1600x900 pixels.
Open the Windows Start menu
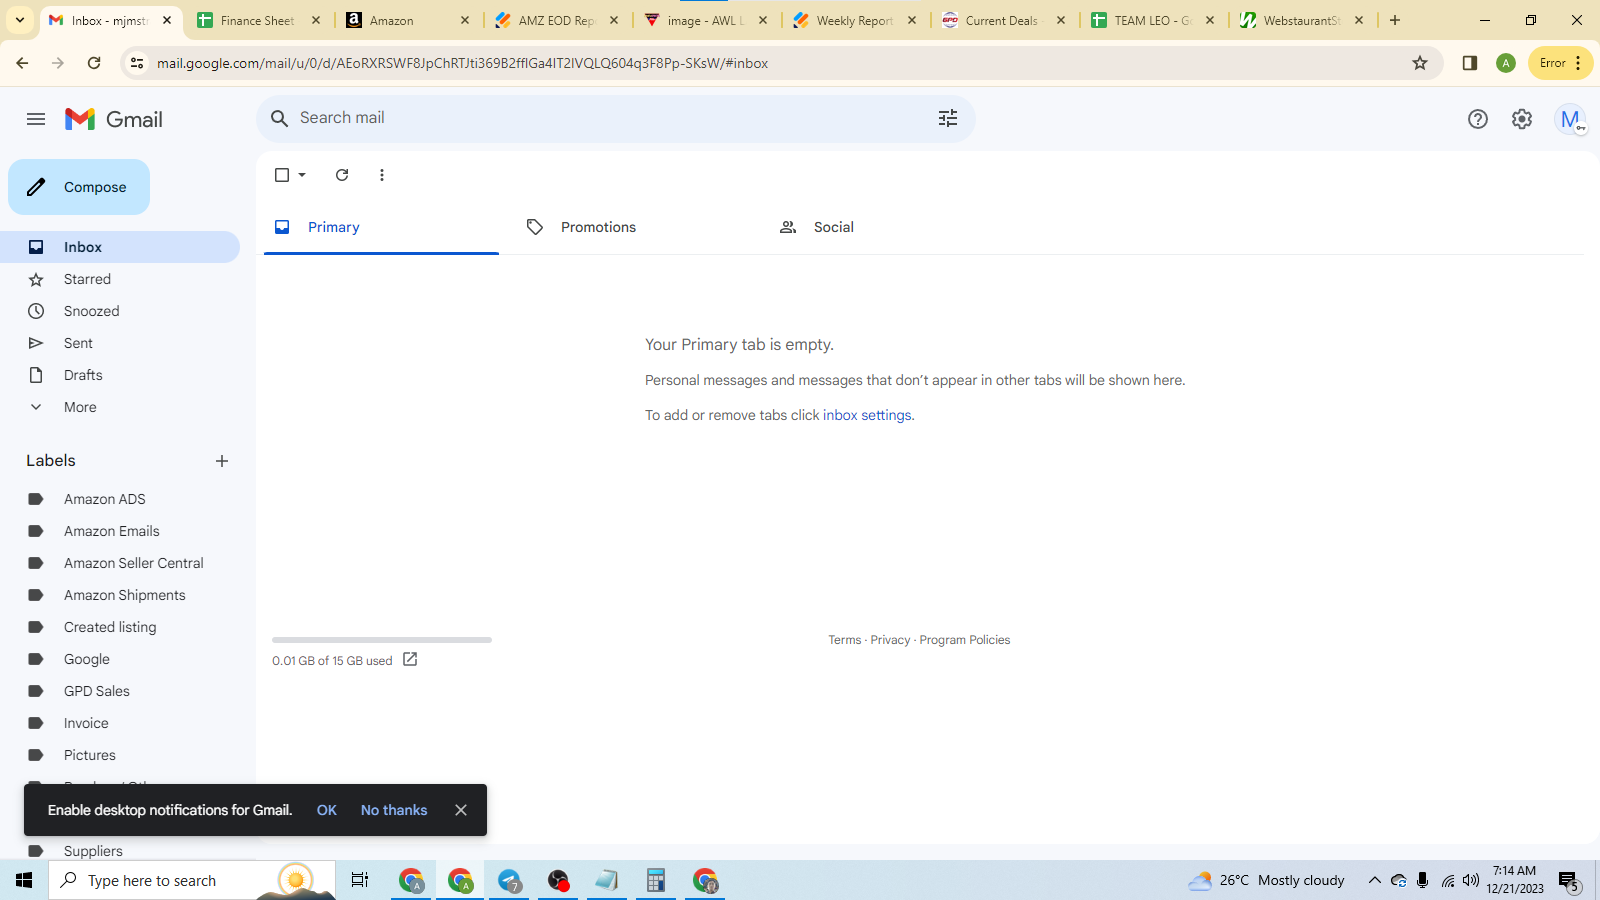[x=24, y=880]
